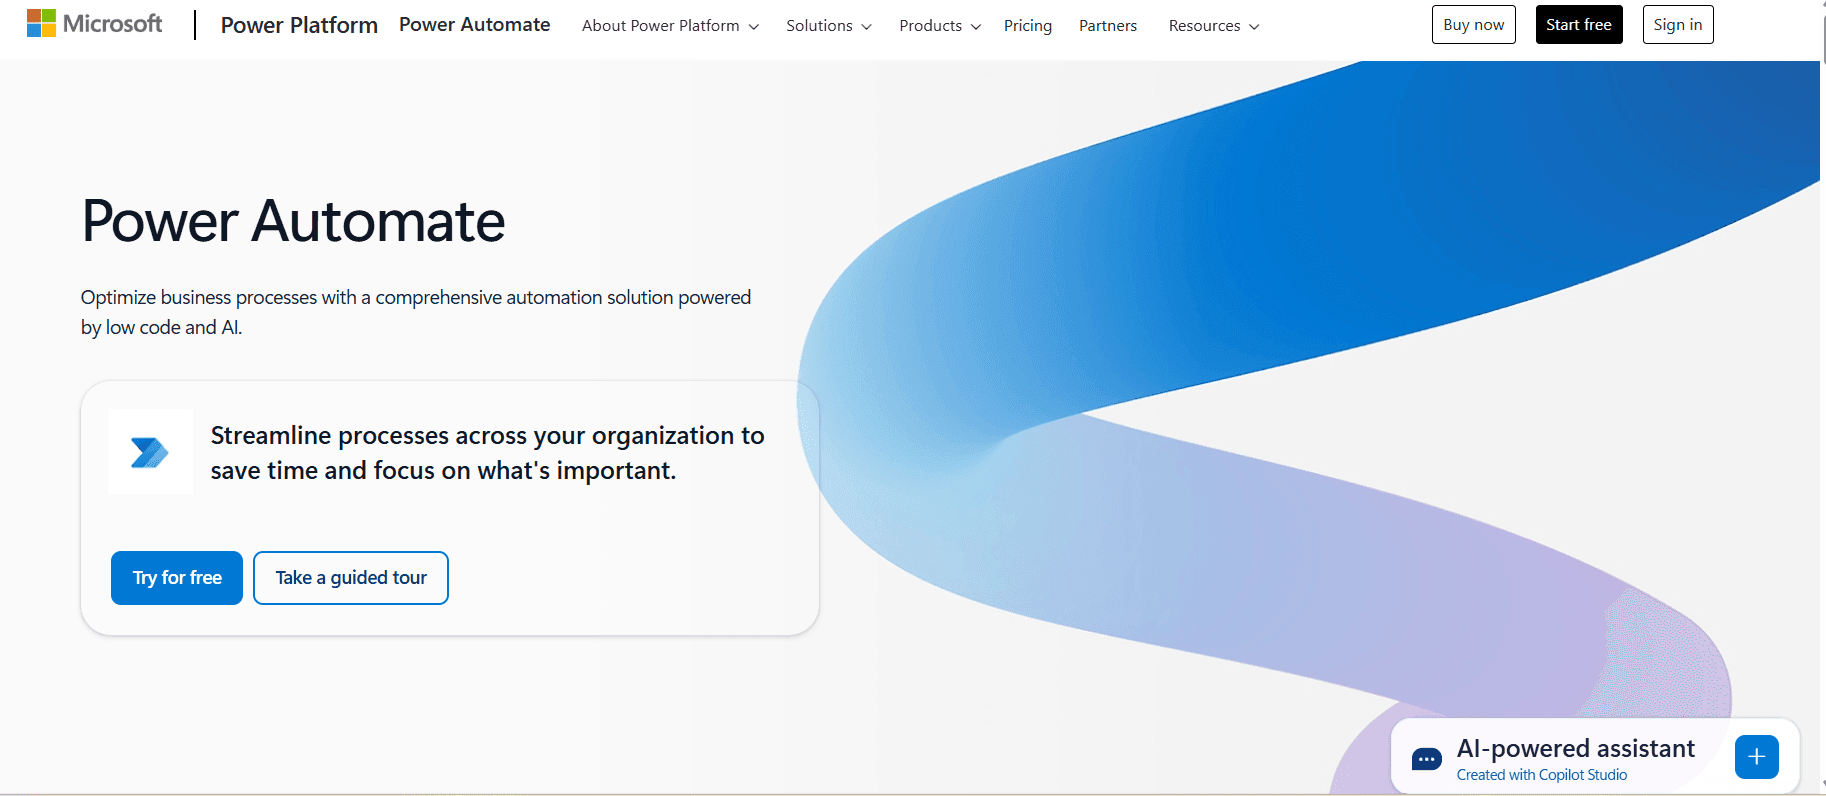The image size is (1826, 796).
Task: Go to the Partners menu item
Action: pos(1108,26)
